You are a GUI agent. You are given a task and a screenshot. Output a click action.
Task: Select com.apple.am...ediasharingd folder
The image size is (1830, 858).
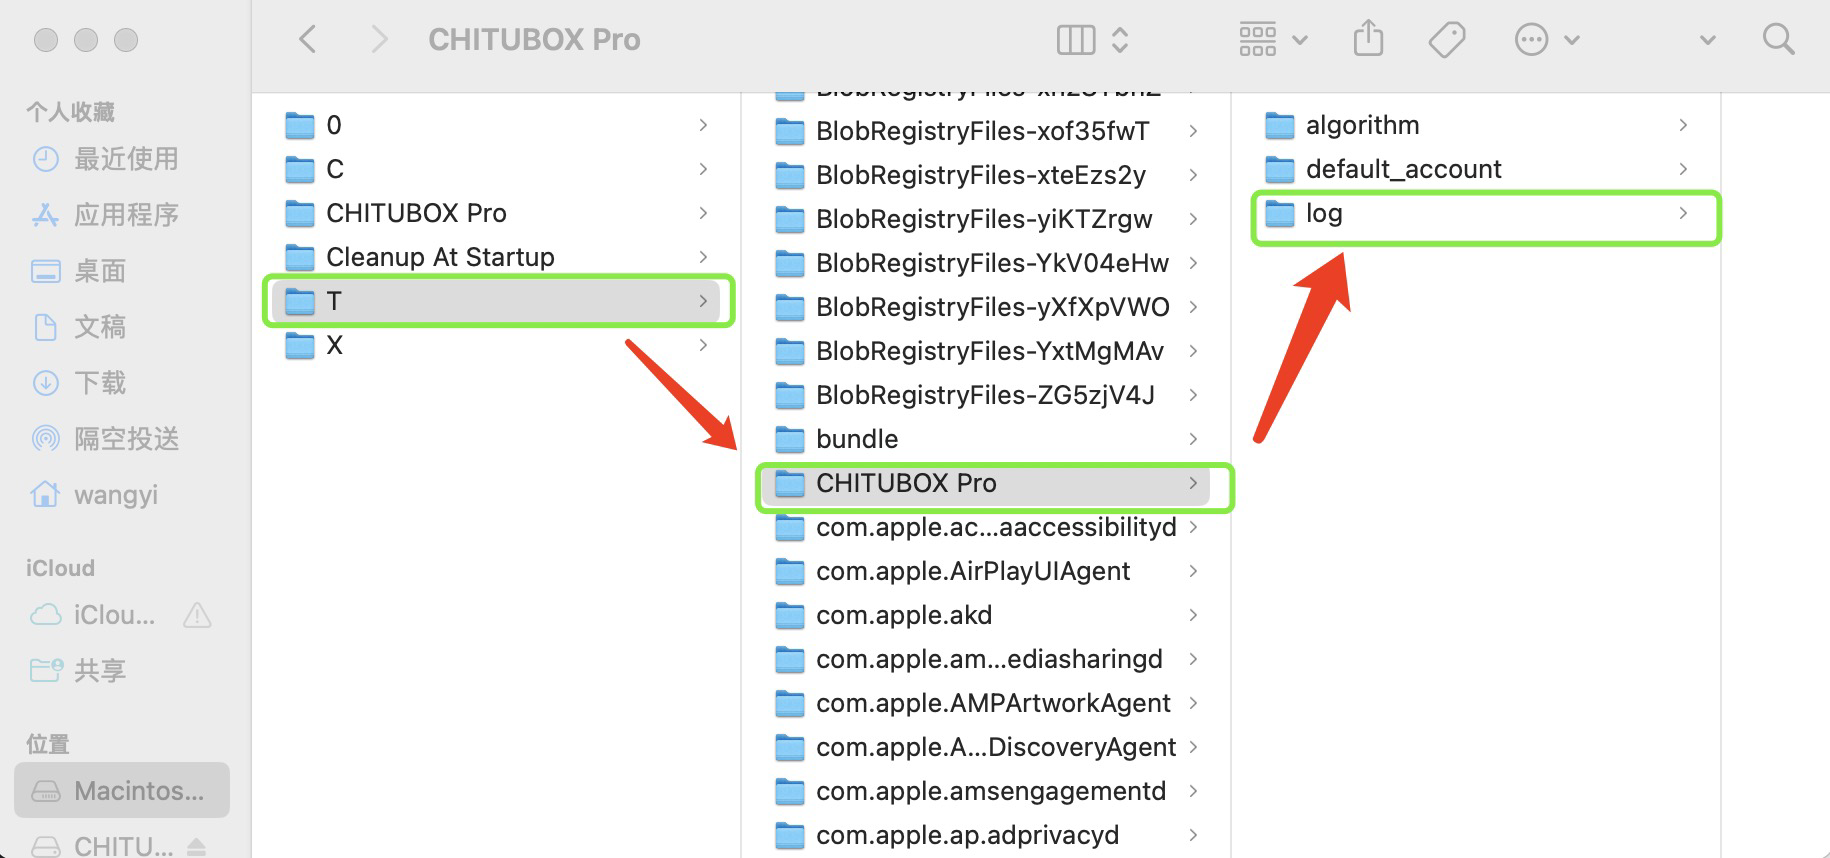(x=986, y=659)
